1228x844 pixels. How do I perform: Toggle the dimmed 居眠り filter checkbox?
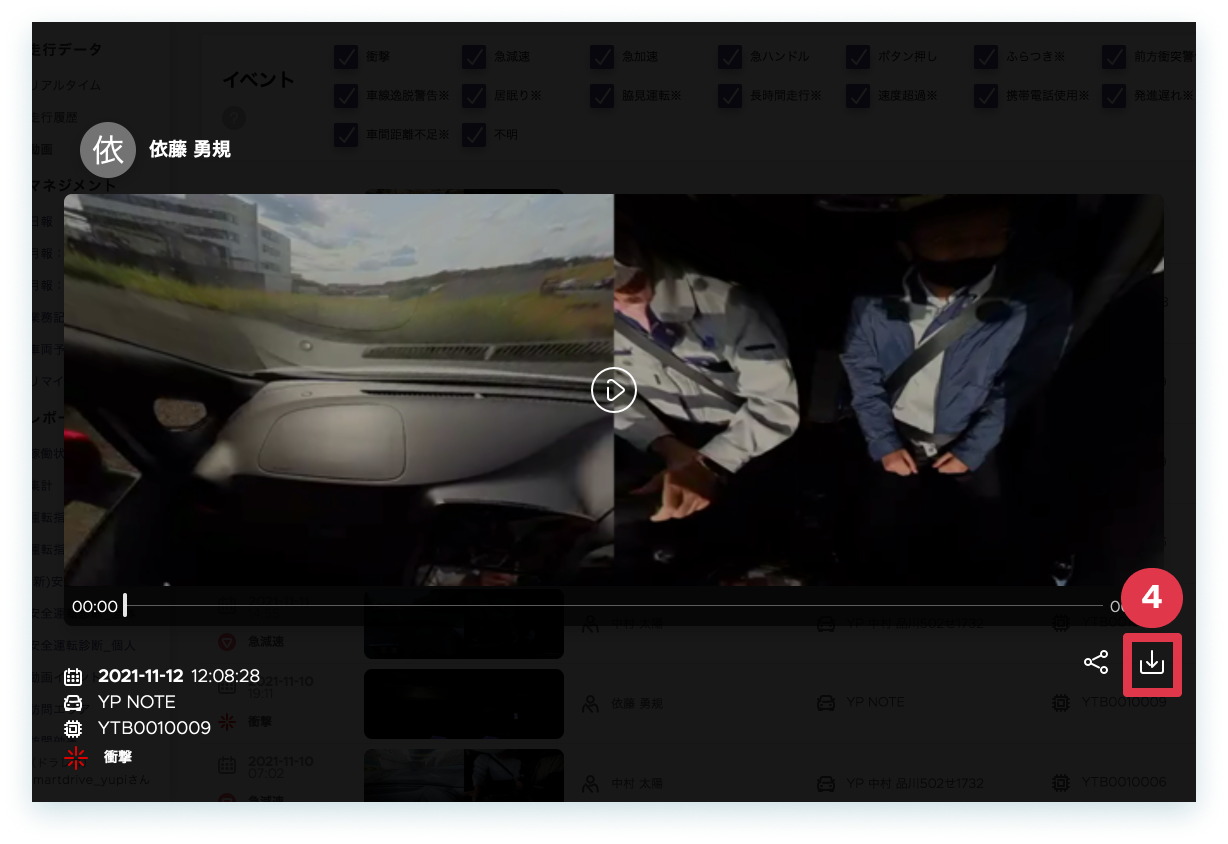[474, 96]
